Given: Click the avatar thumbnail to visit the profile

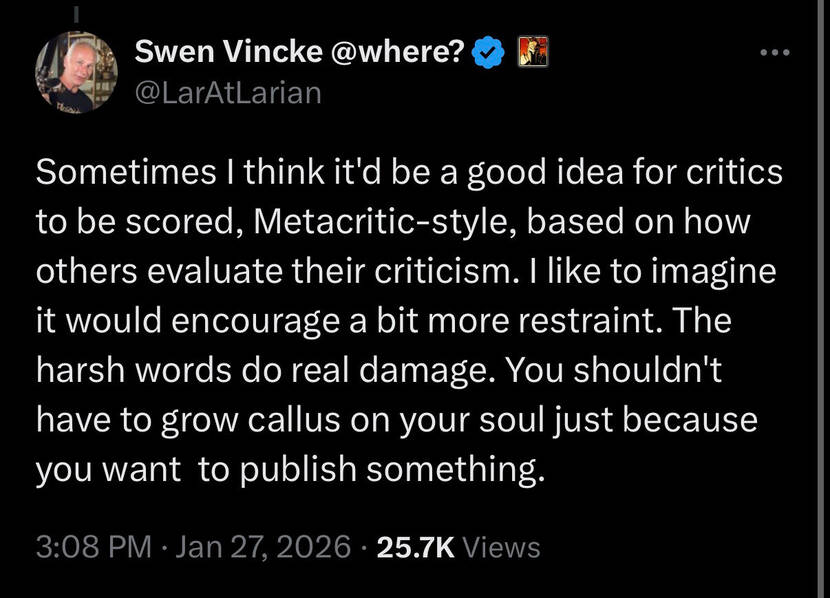Looking at the screenshot, I should 75,70.
